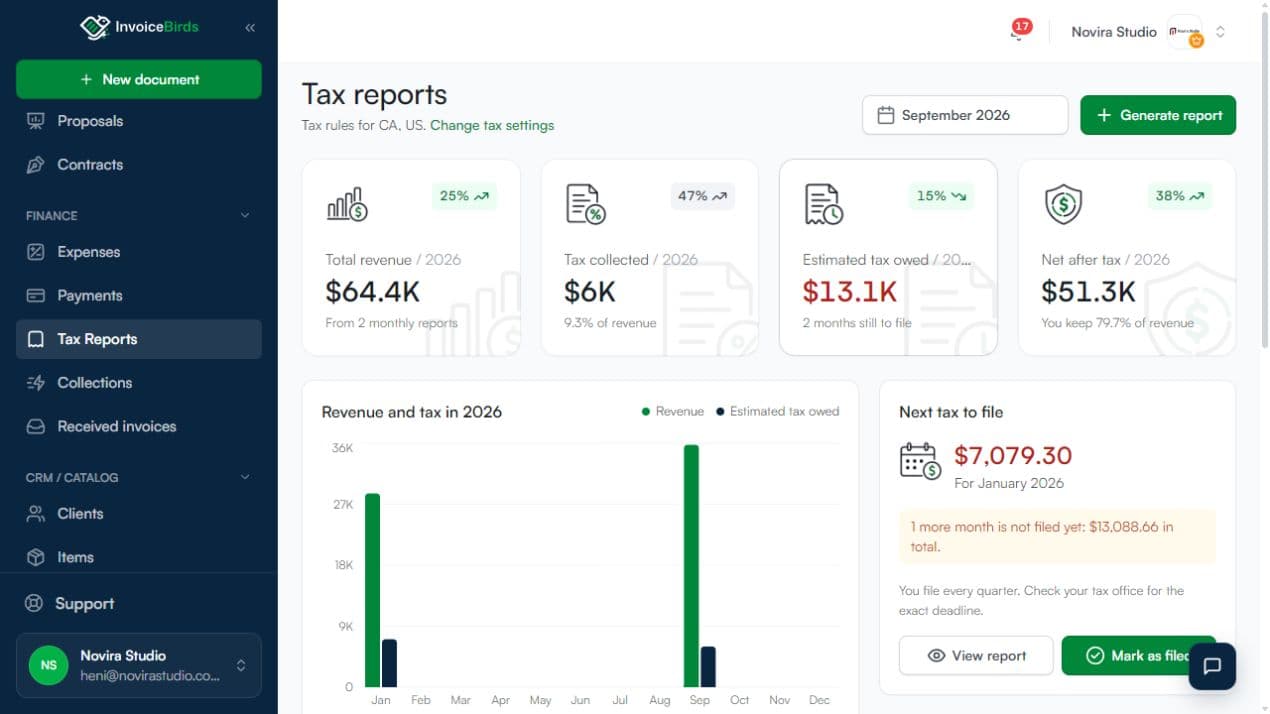Click the Contracts pen icon
Screen dimensions: 1270x714
pos(36,165)
